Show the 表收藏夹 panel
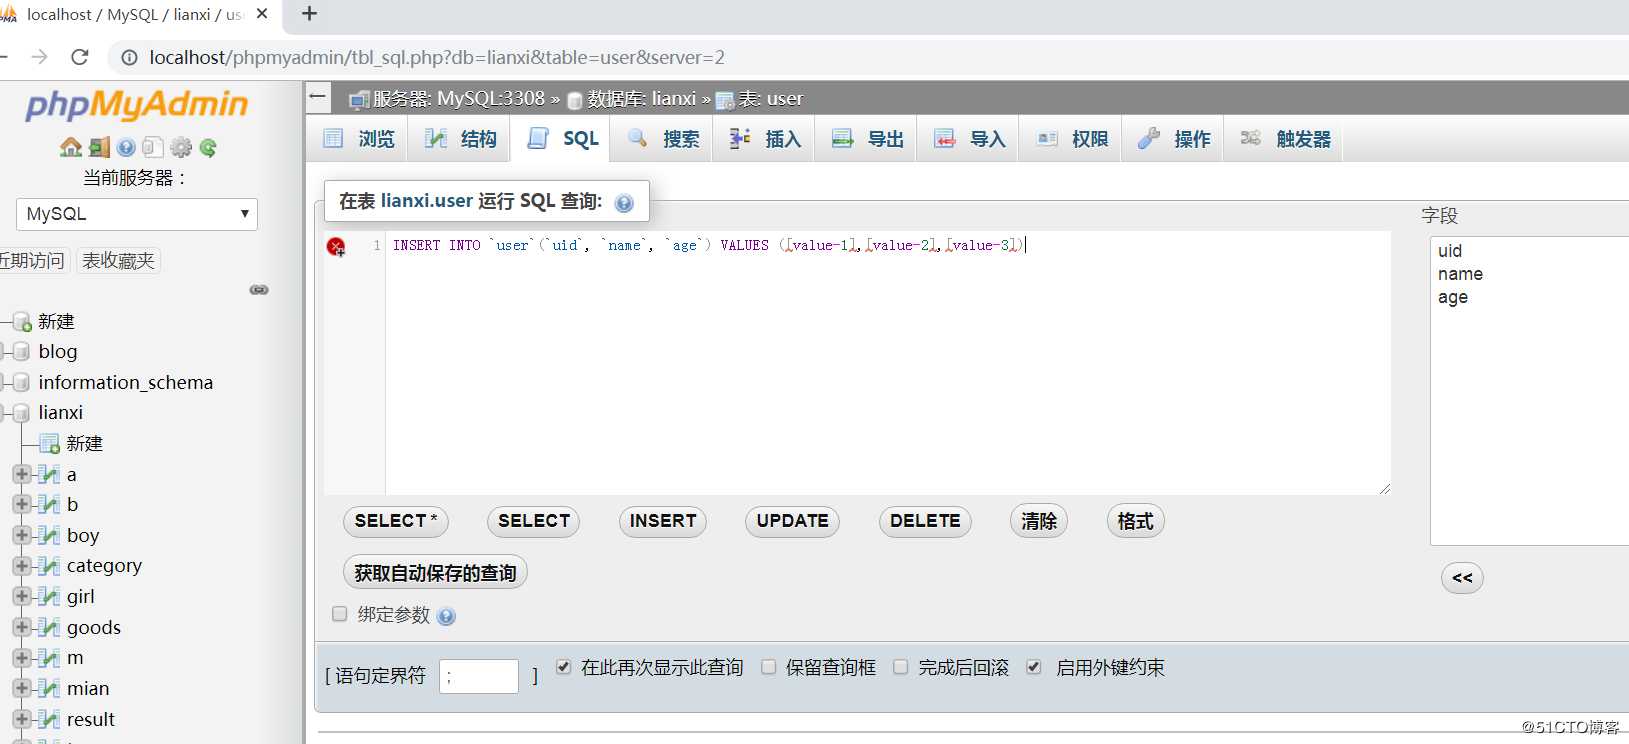 coord(118,261)
